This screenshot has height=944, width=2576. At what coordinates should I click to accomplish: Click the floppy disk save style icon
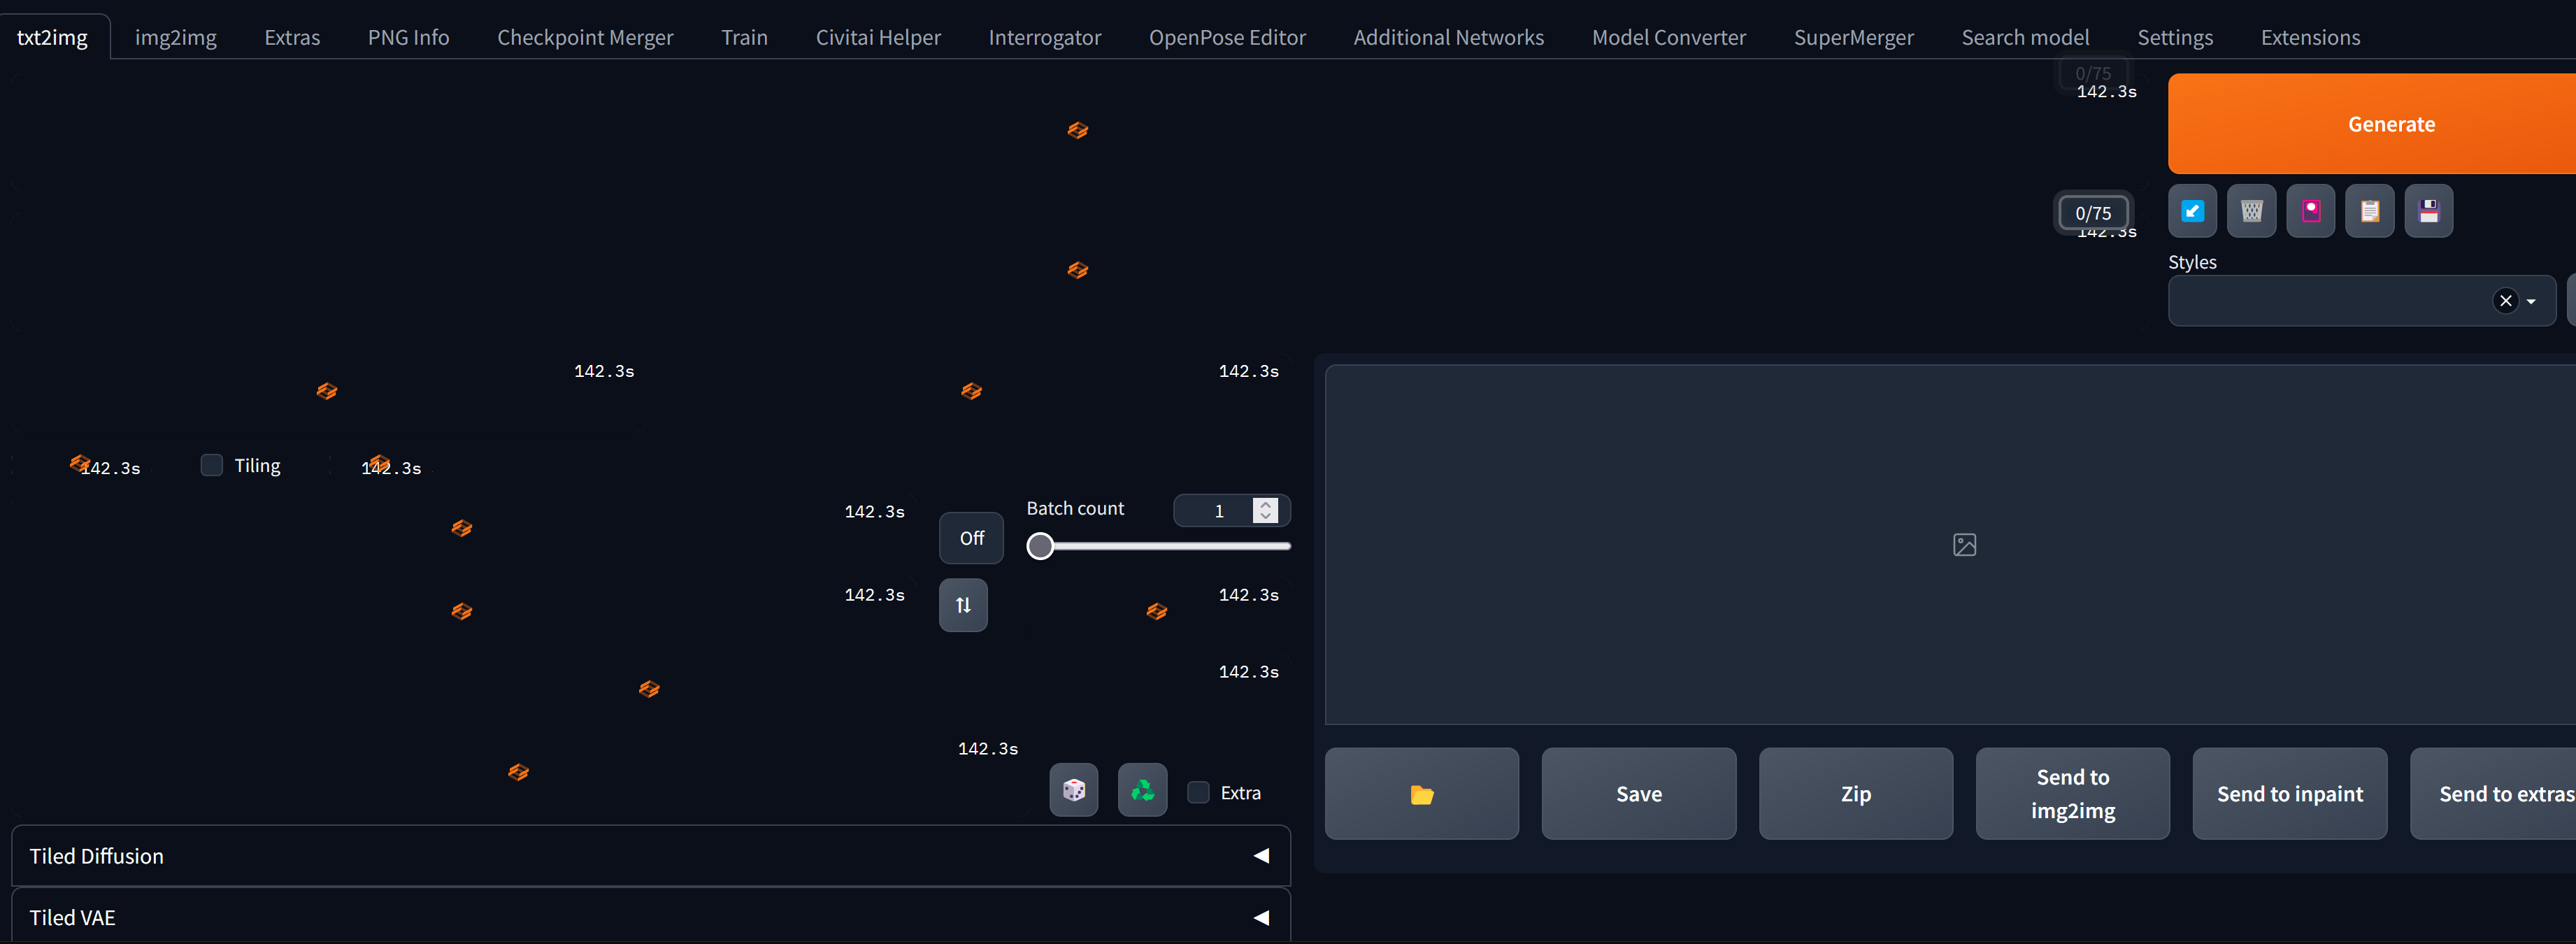click(2428, 211)
